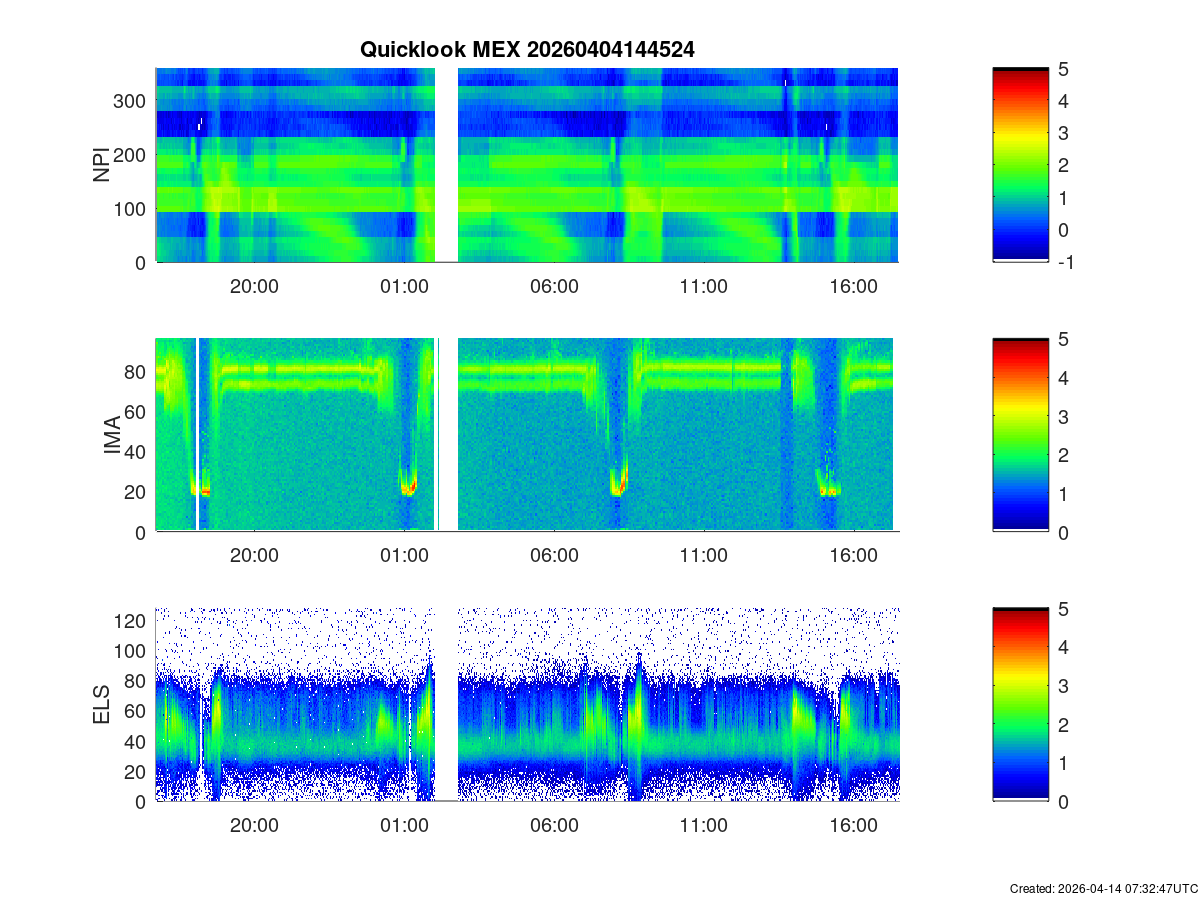Click the 11:00 tick under the NPI panel
Viewport: 1200px width, 900px height.
point(704,286)
